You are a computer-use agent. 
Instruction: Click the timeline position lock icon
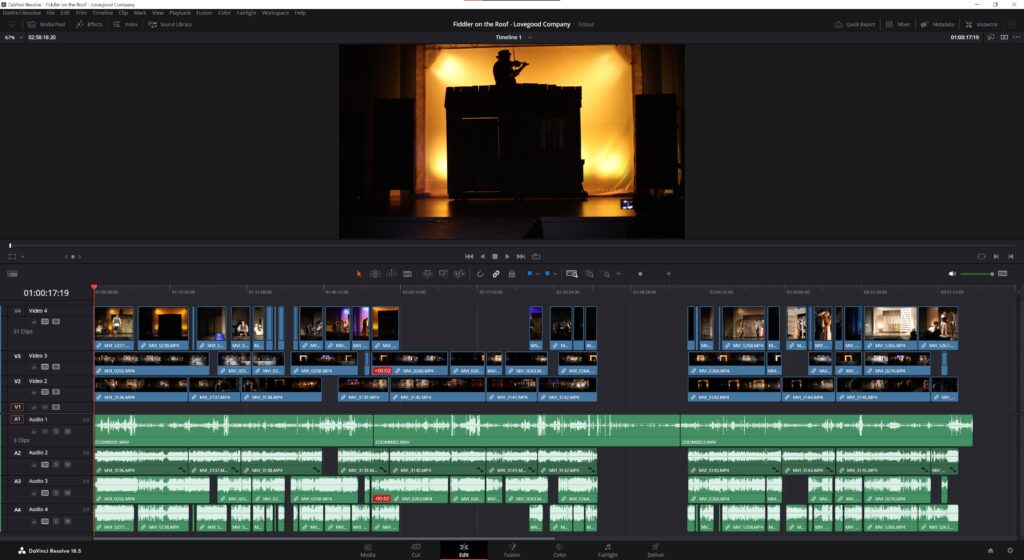pos(511,273)
